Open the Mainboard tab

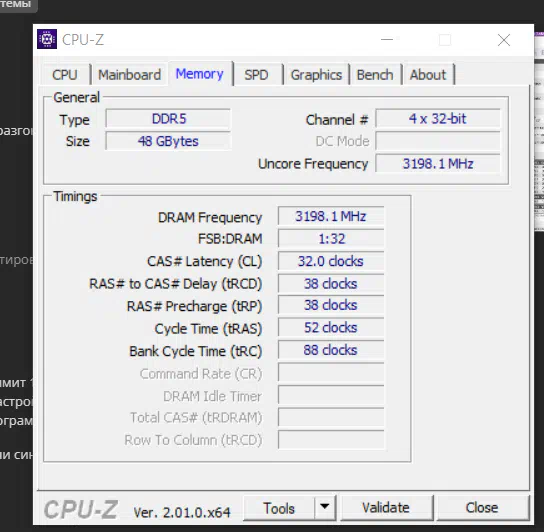(129, 75)
